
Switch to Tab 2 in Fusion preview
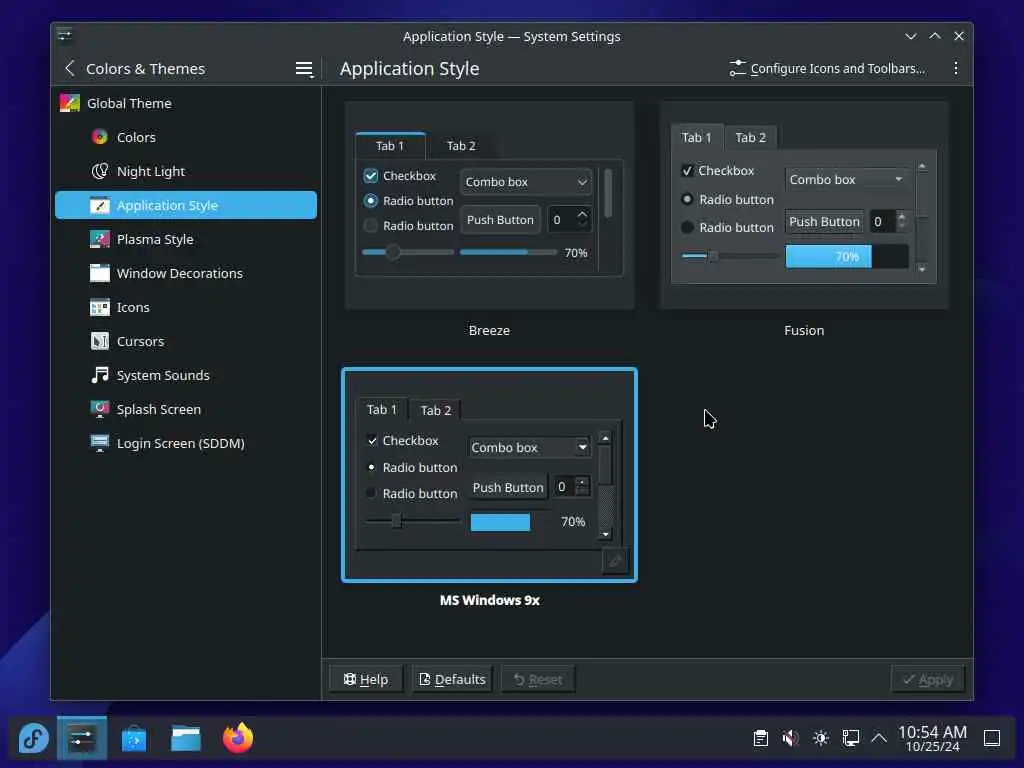point(750,137)
